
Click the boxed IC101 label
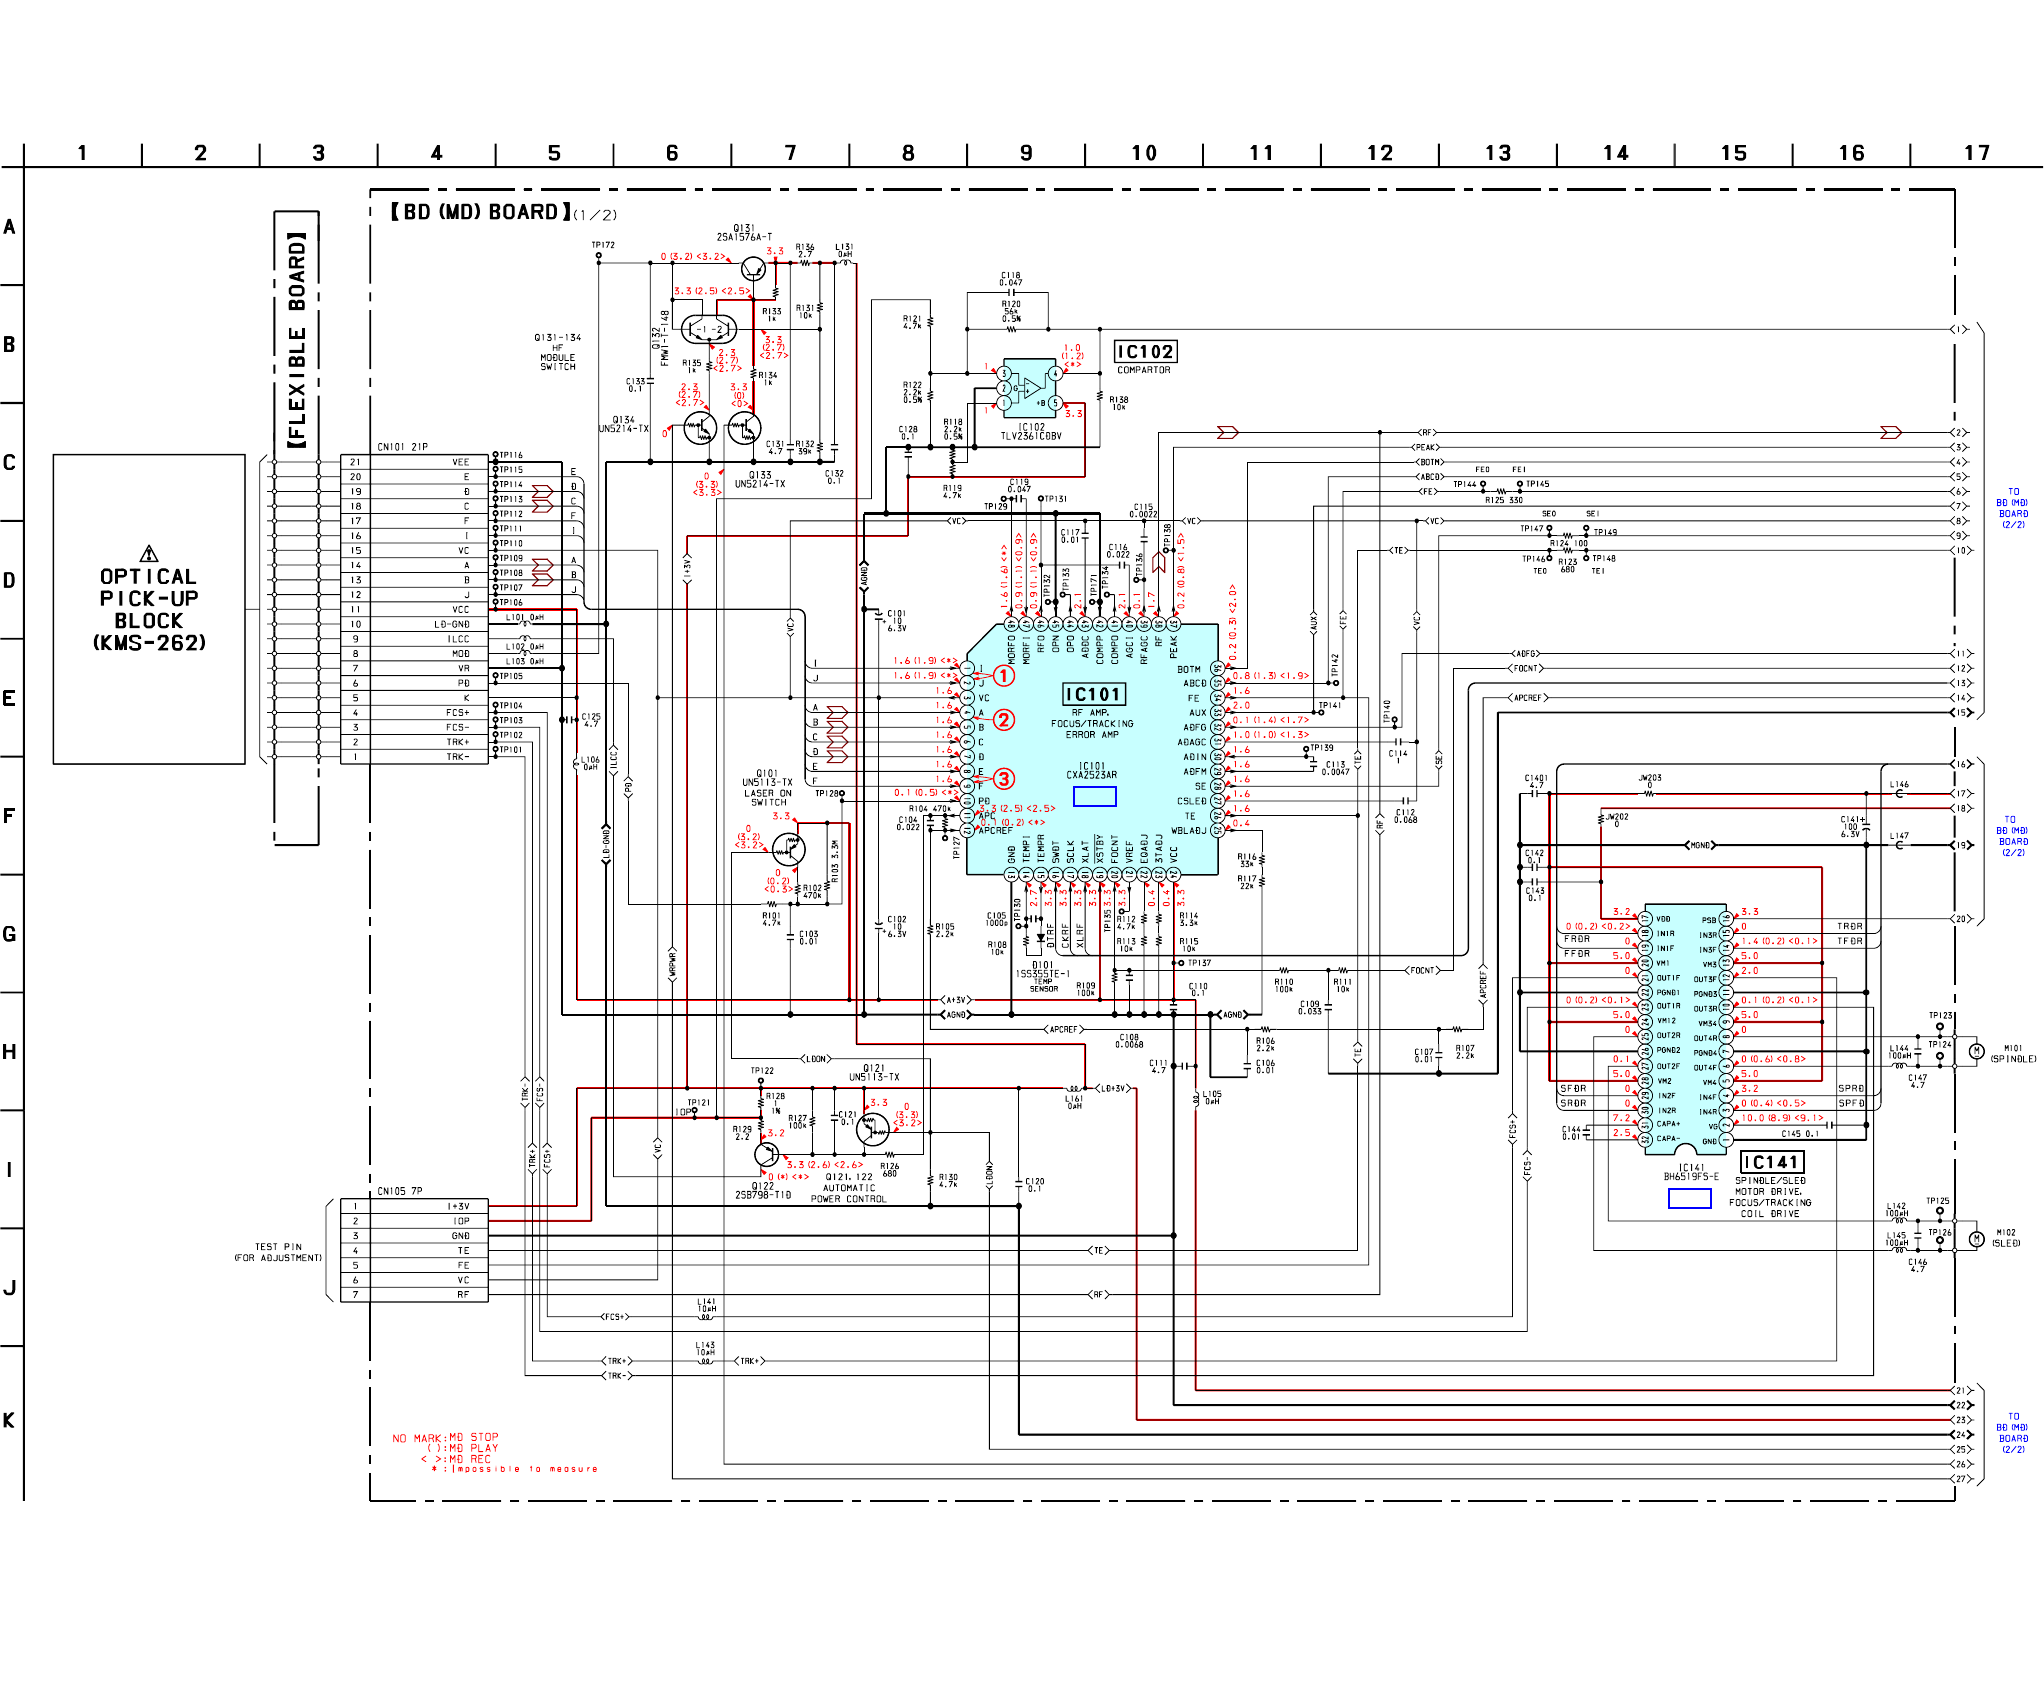[1093, 694]
